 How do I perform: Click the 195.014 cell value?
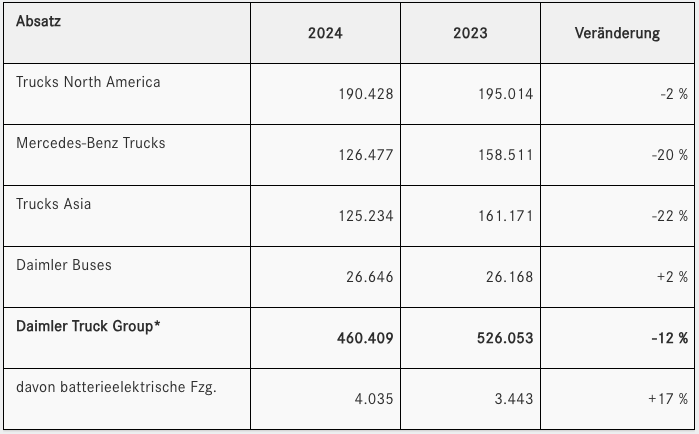pyautogui.click(x=507, y=94)
